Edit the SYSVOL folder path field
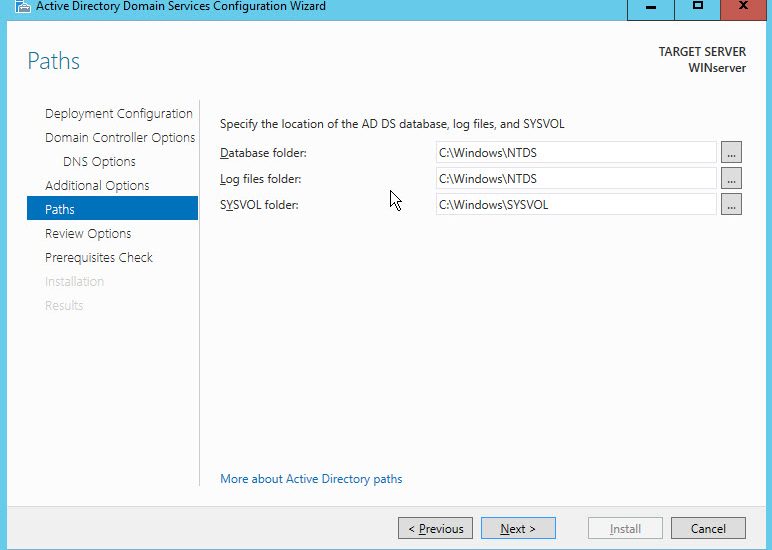 pos(576,205)
